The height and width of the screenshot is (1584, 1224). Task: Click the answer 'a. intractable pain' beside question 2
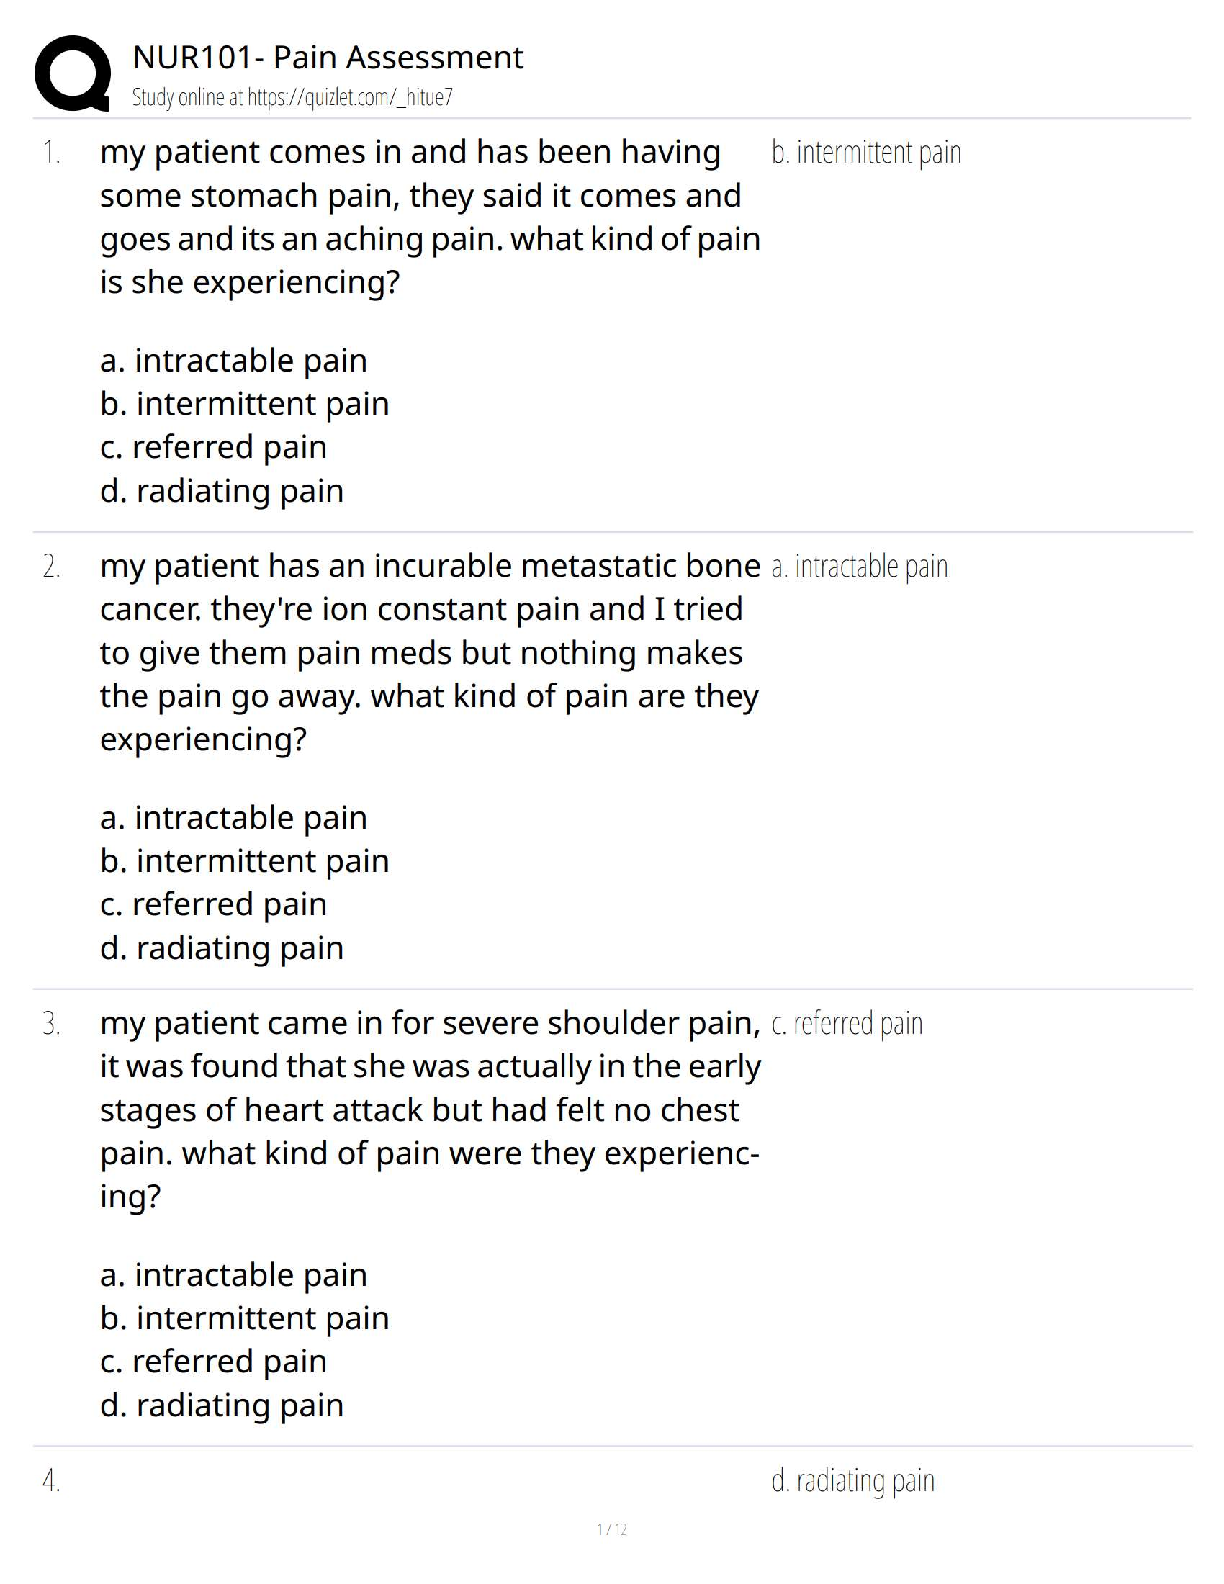859,567
